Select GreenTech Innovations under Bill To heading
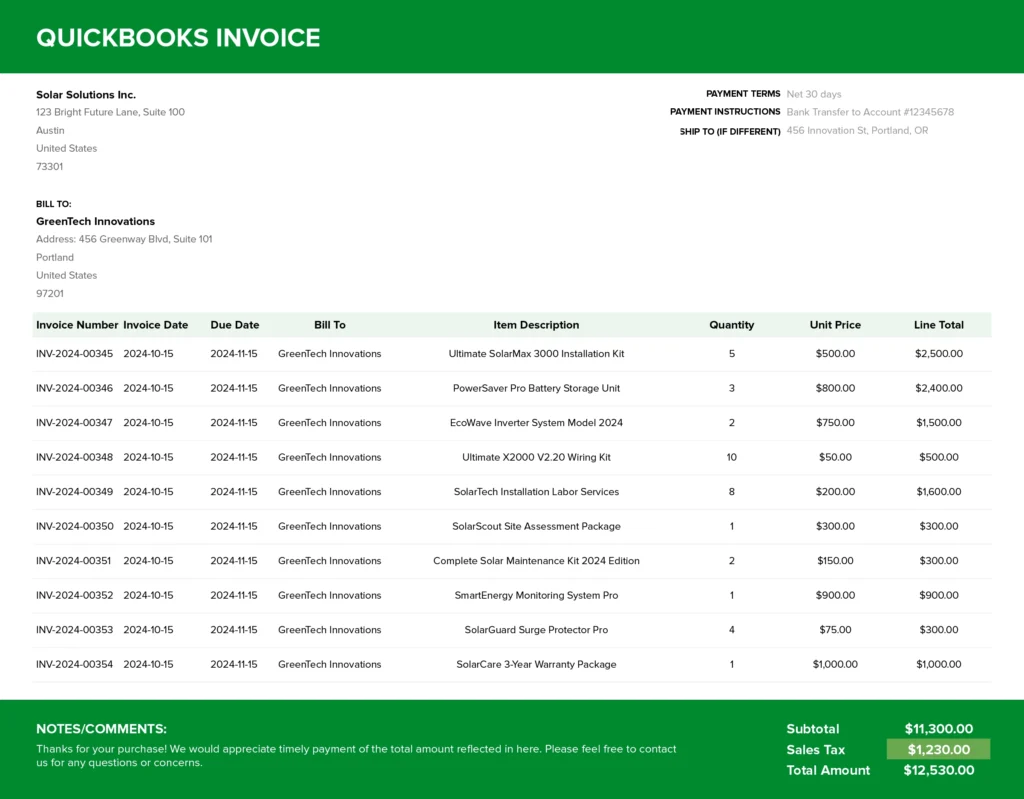This screenshot has width=1024, height=799. pos(95,221)
